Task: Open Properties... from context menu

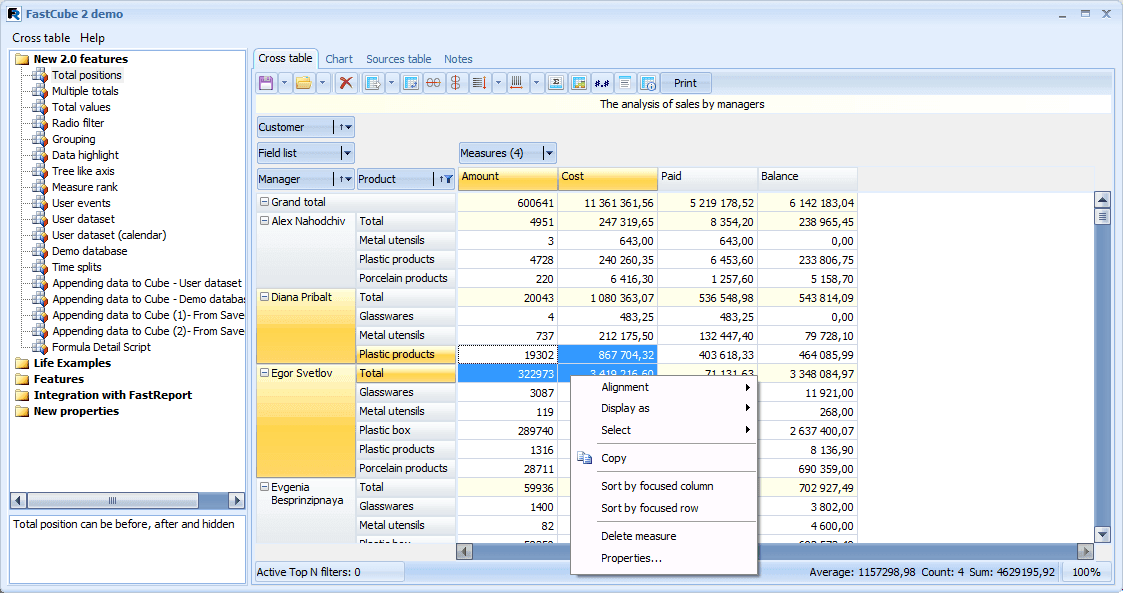Action: 664,559
